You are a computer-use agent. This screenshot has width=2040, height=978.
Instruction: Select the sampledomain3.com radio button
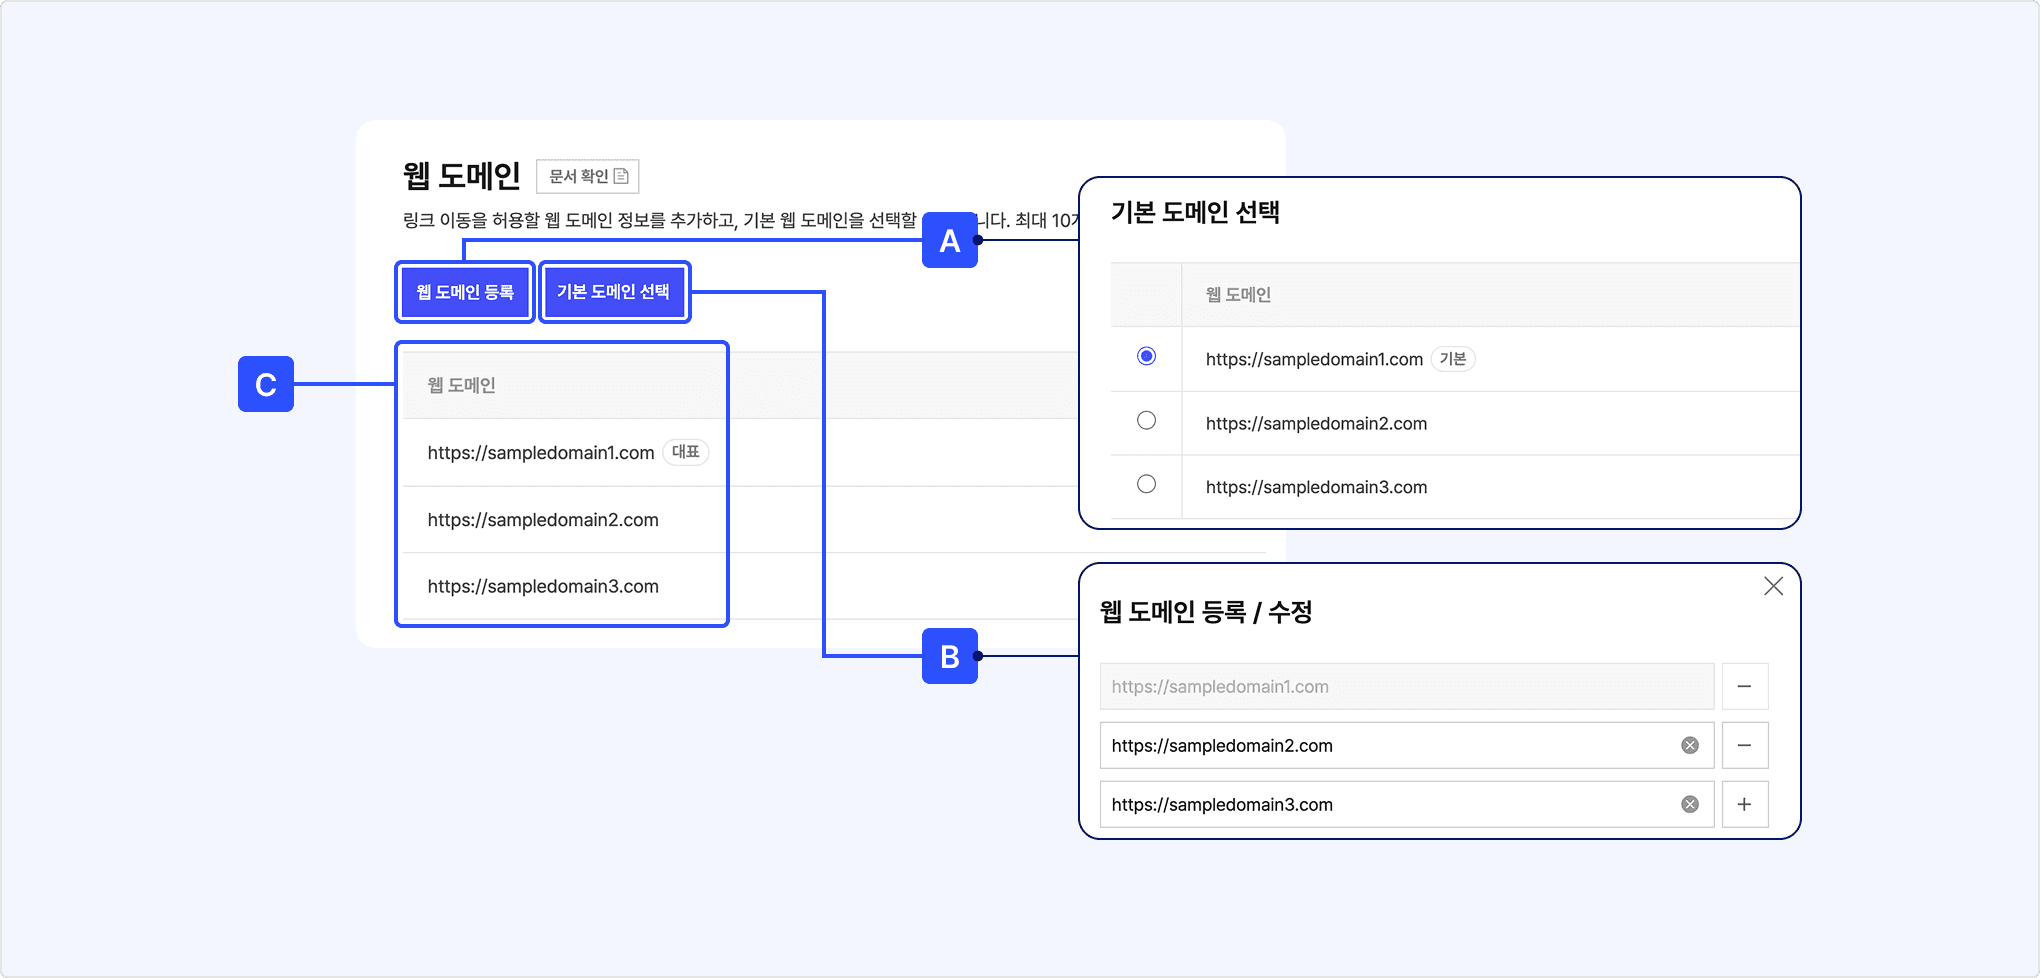[x=1146, y=485]
